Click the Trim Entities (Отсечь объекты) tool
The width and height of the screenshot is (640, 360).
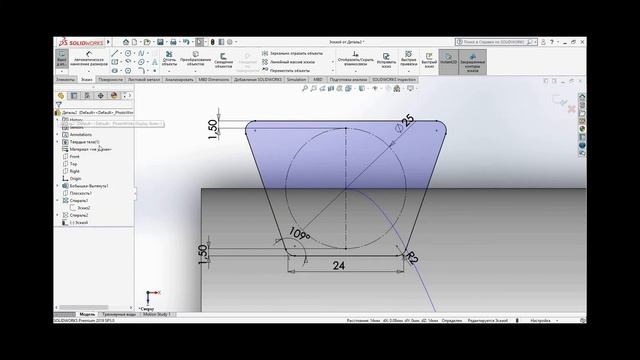169,58
